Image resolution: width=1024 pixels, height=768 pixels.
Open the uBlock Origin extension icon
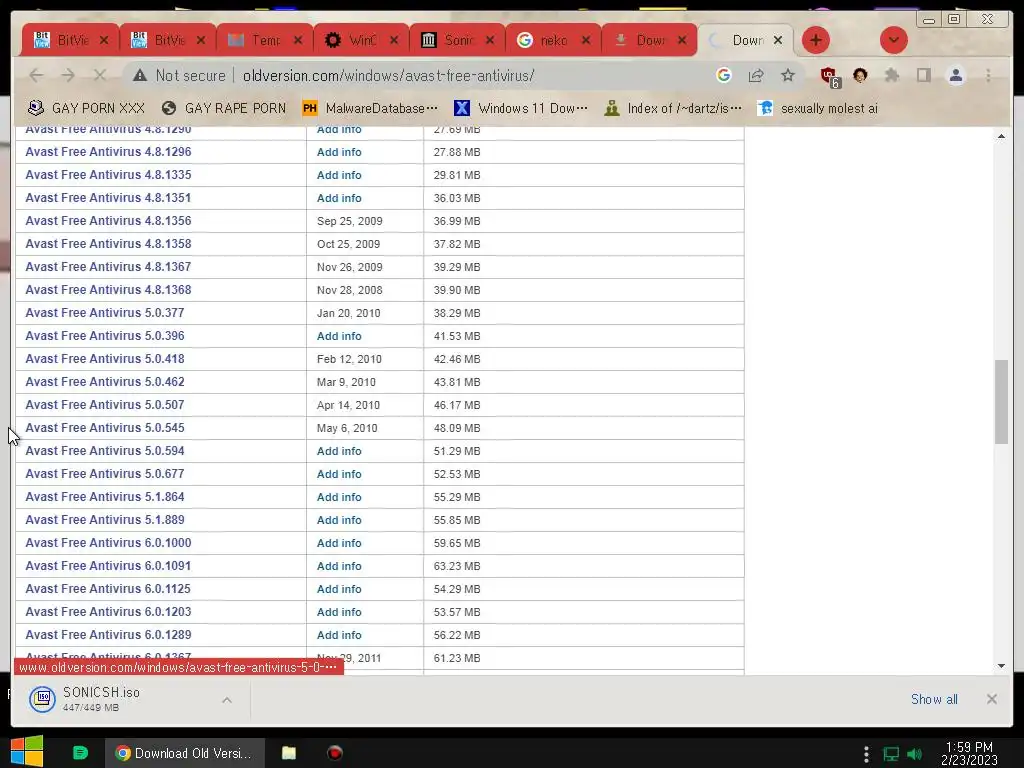830,77
